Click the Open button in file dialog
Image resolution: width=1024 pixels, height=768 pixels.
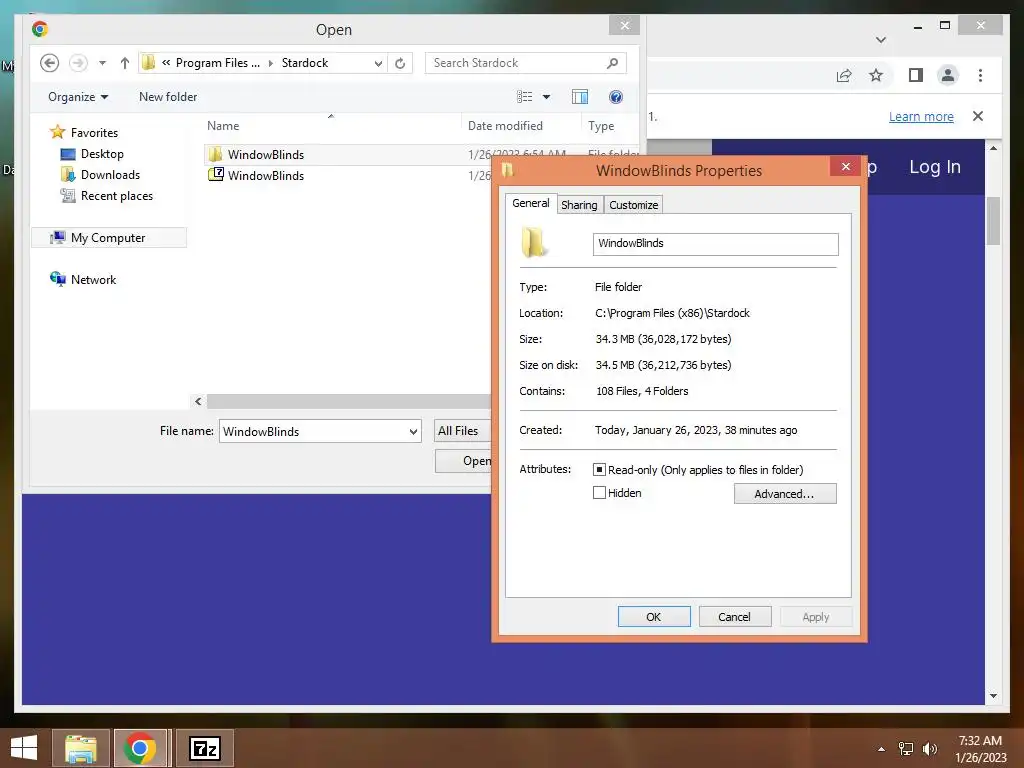click(x=464, y=461)
